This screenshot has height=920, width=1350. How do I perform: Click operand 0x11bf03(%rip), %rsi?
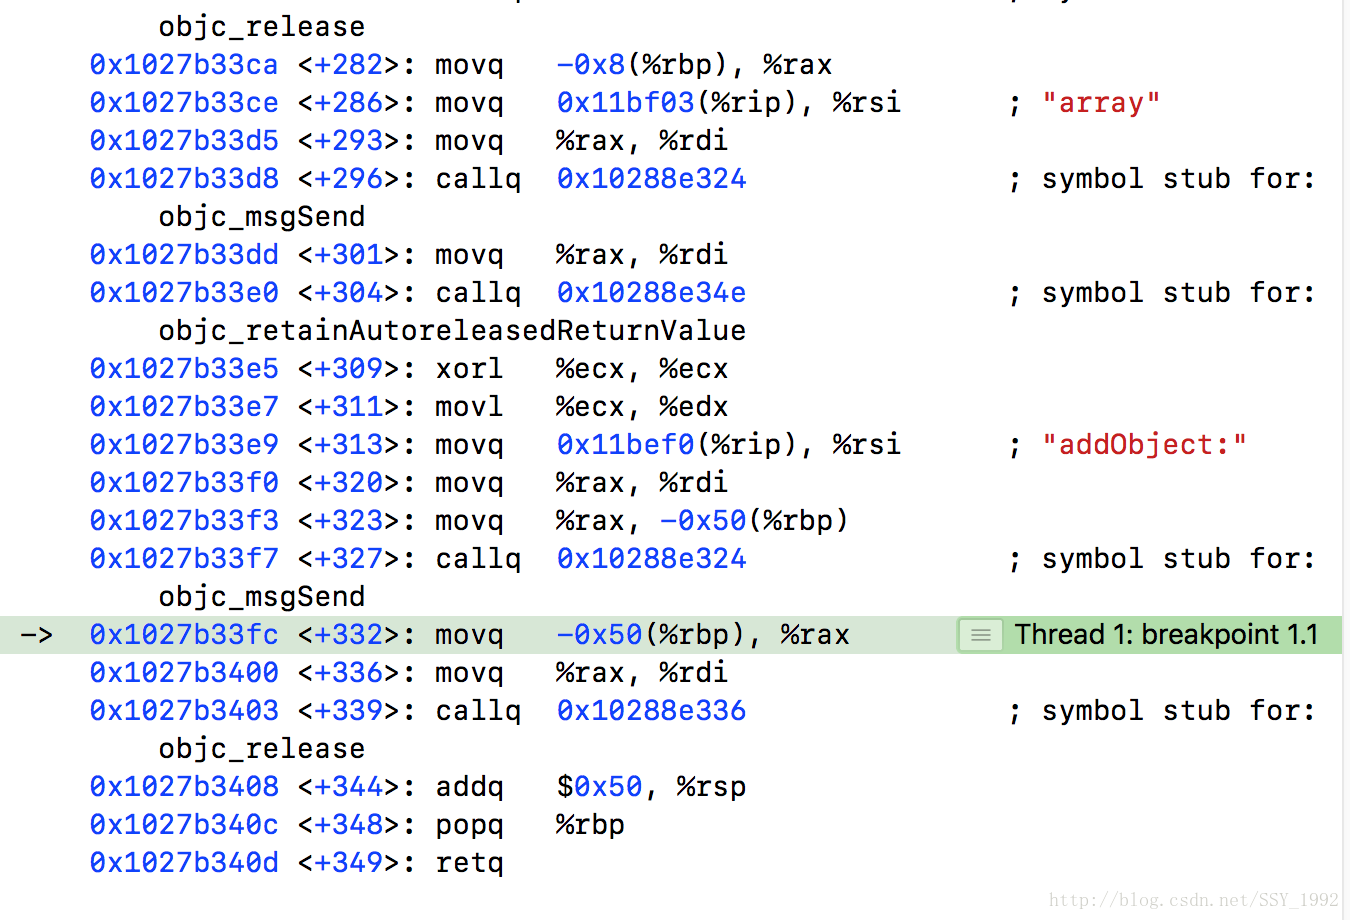[729, 103]
